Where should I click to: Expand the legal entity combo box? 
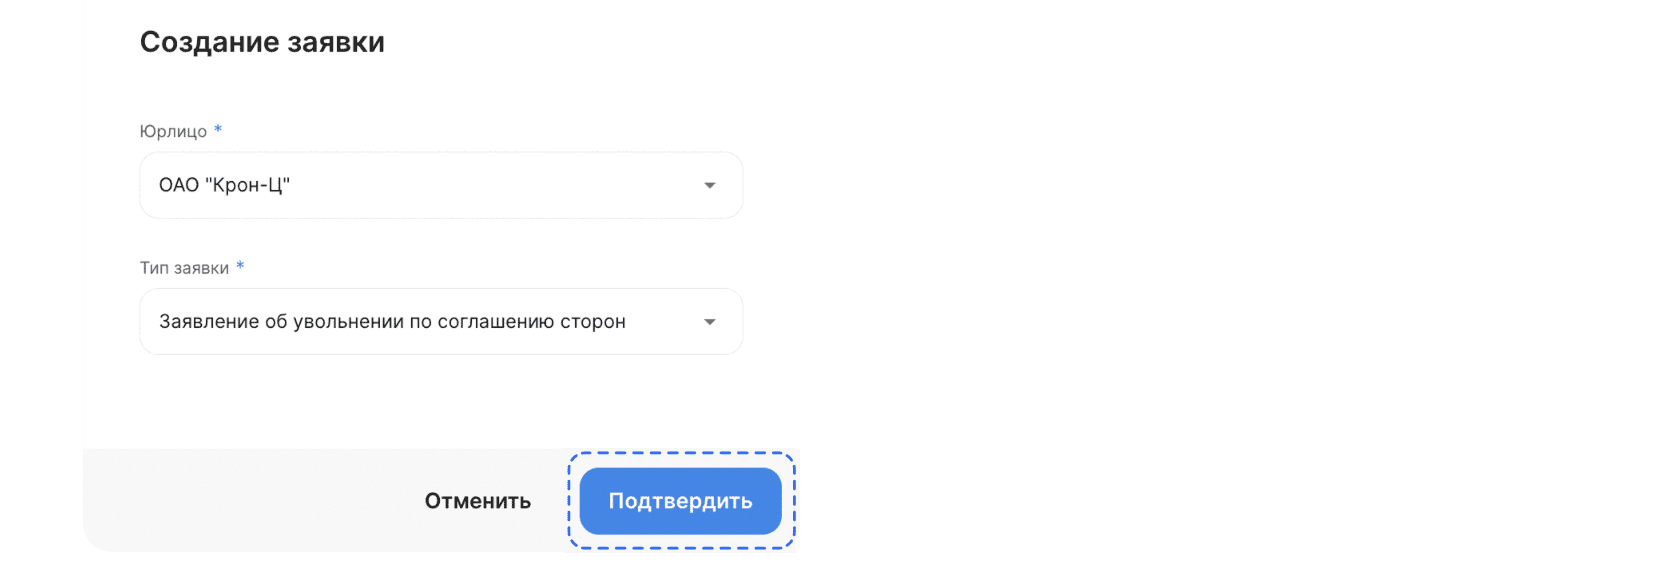pyautogui.click(x=440, y=185)
